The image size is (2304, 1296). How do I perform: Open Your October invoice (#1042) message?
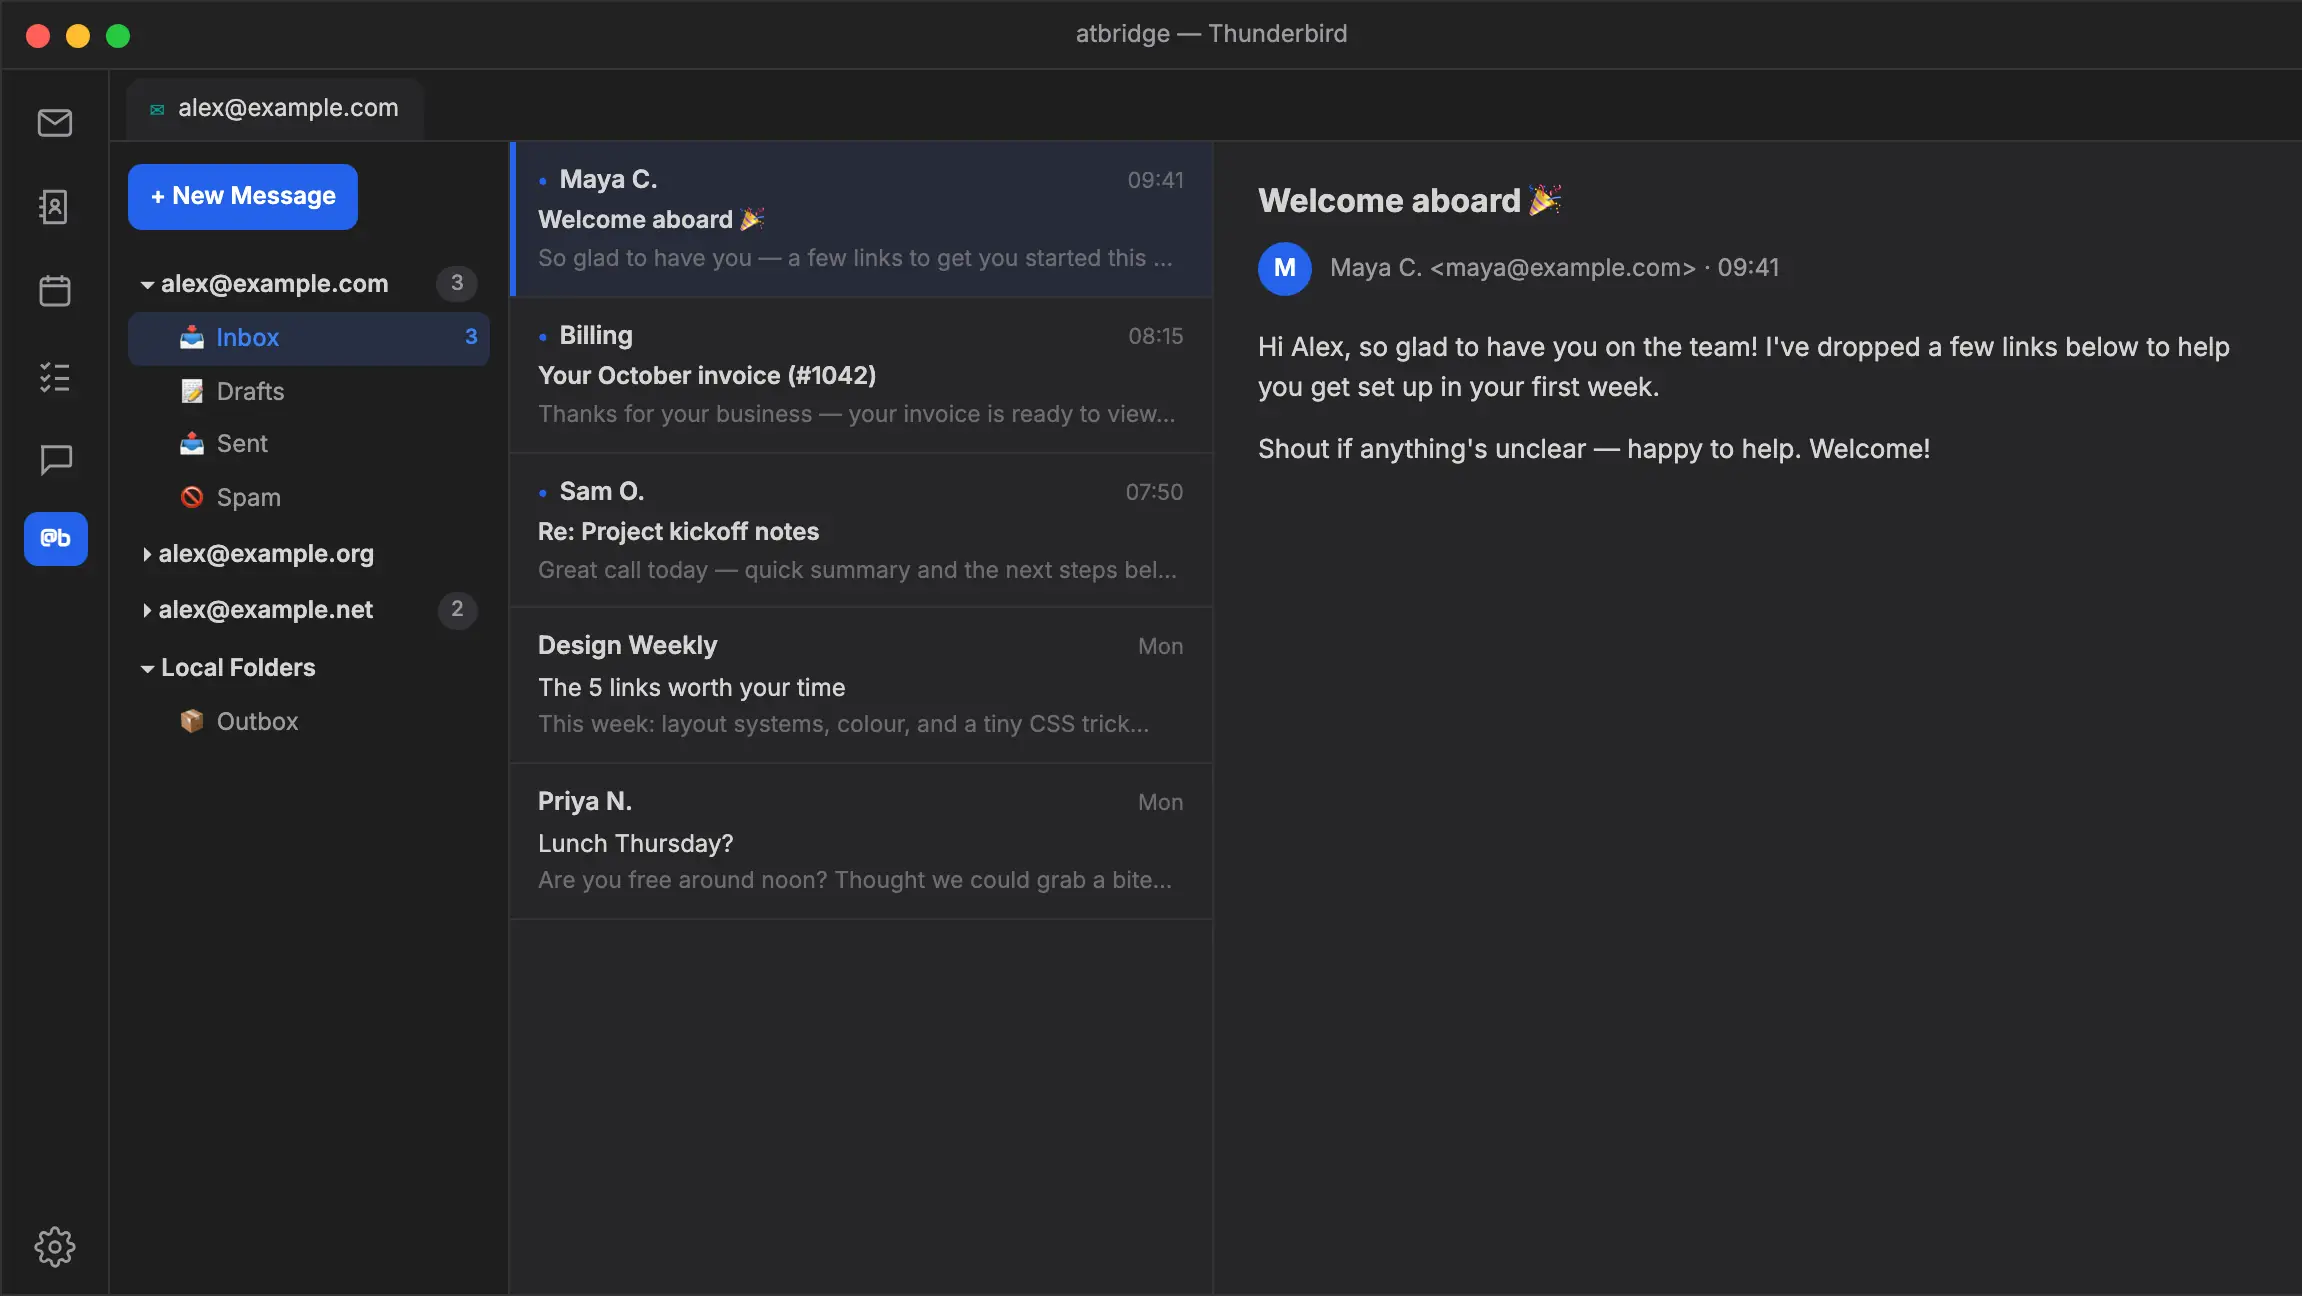pyautogui.click(x=862, y=375)
